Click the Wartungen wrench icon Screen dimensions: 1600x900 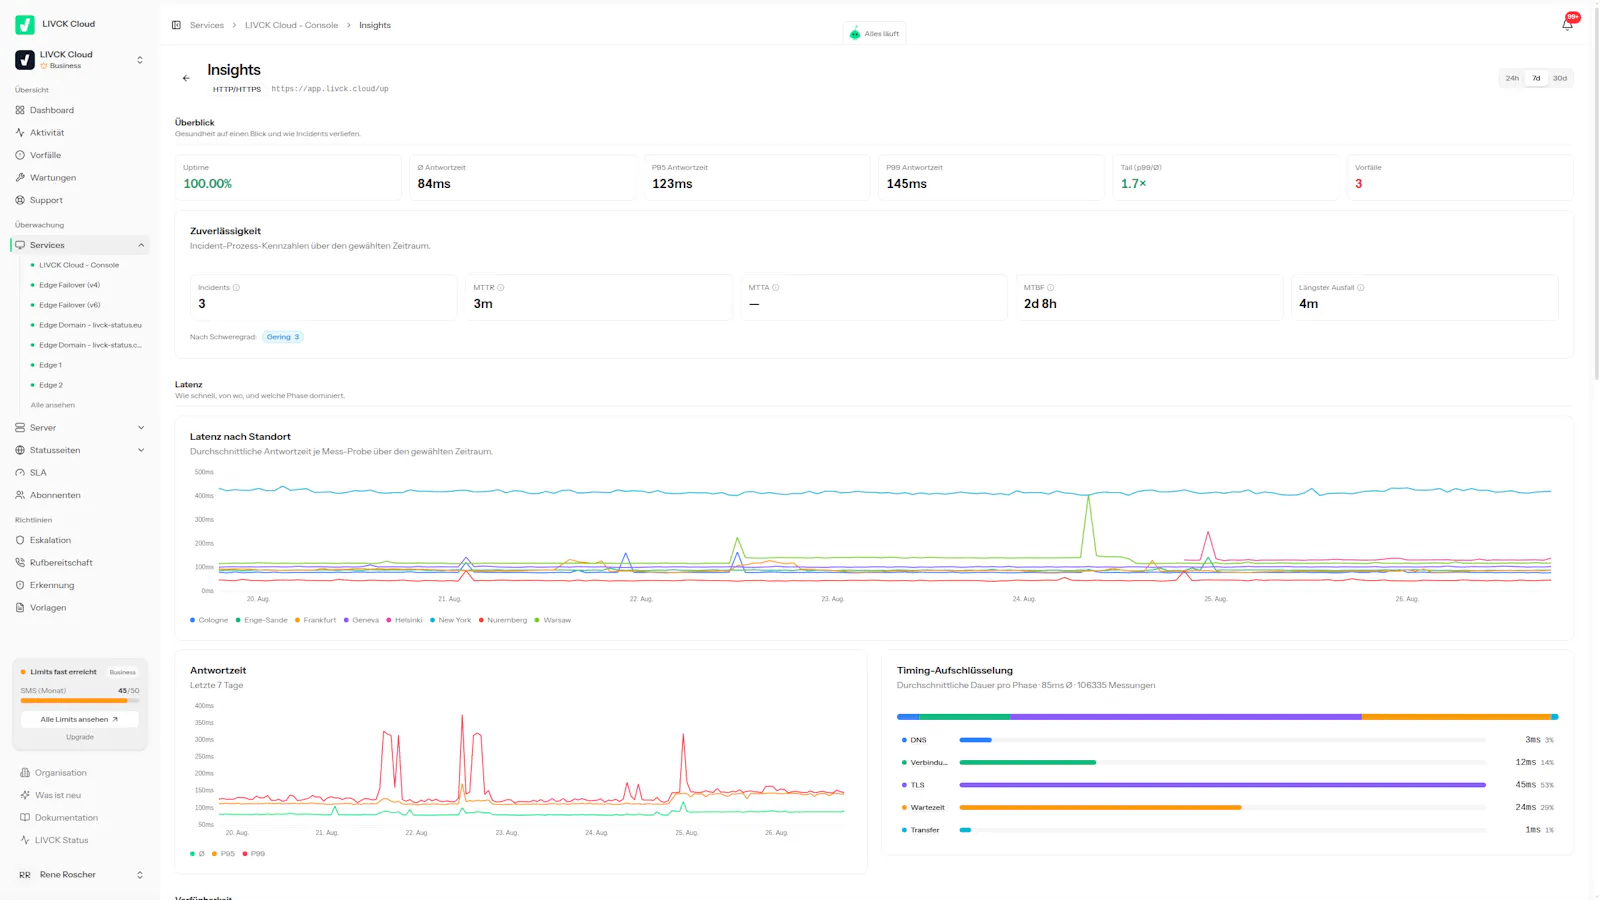tap(20, 178)
